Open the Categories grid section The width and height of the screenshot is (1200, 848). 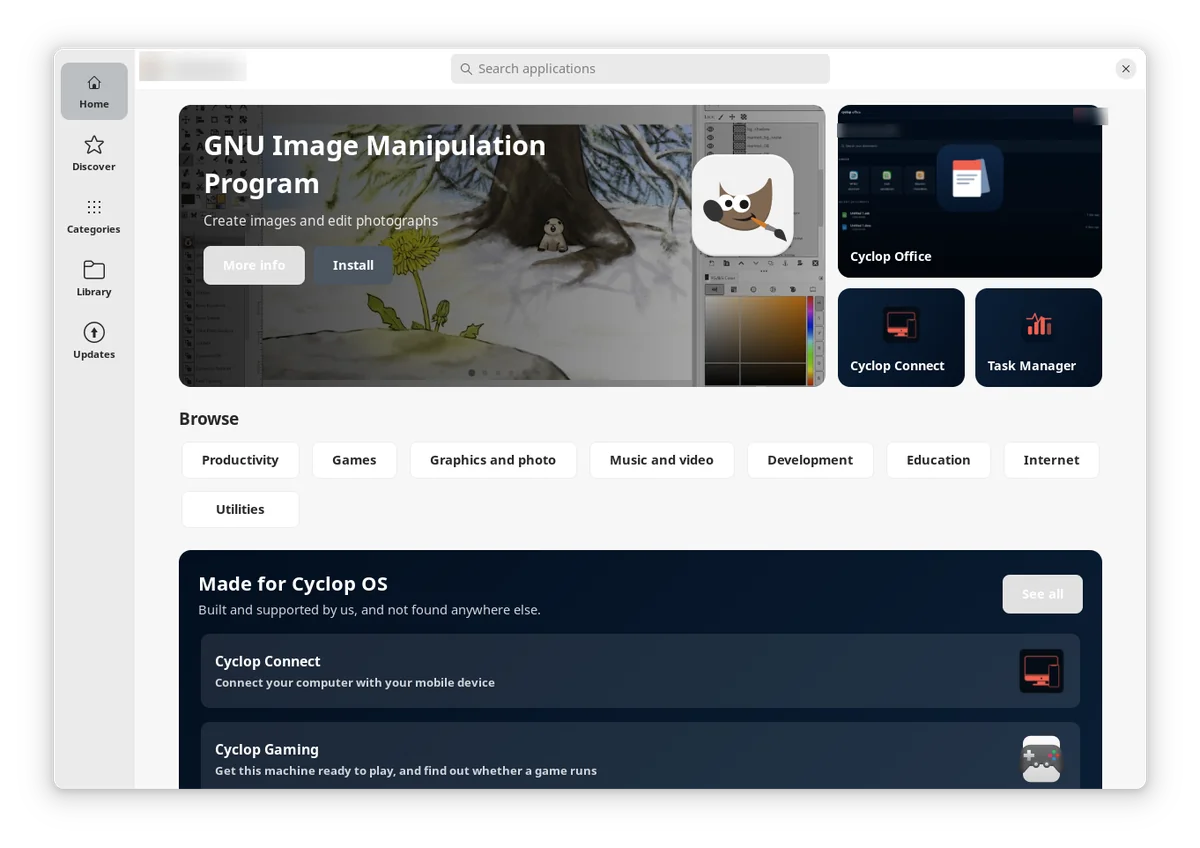(94, 217)
